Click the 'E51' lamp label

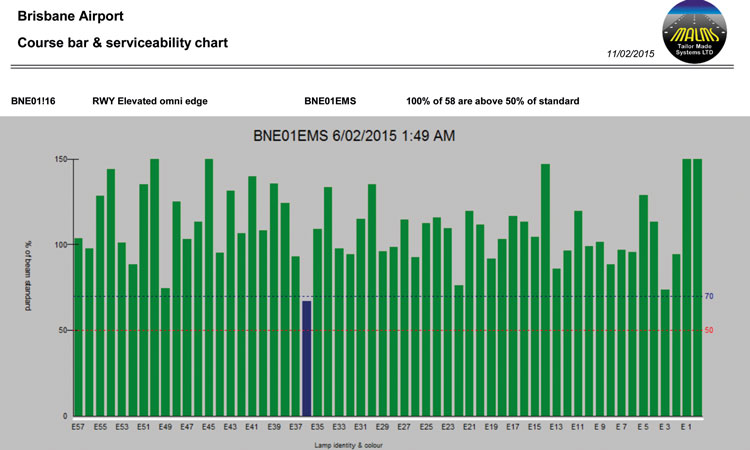pyautogui.click(x=143, y=427)
